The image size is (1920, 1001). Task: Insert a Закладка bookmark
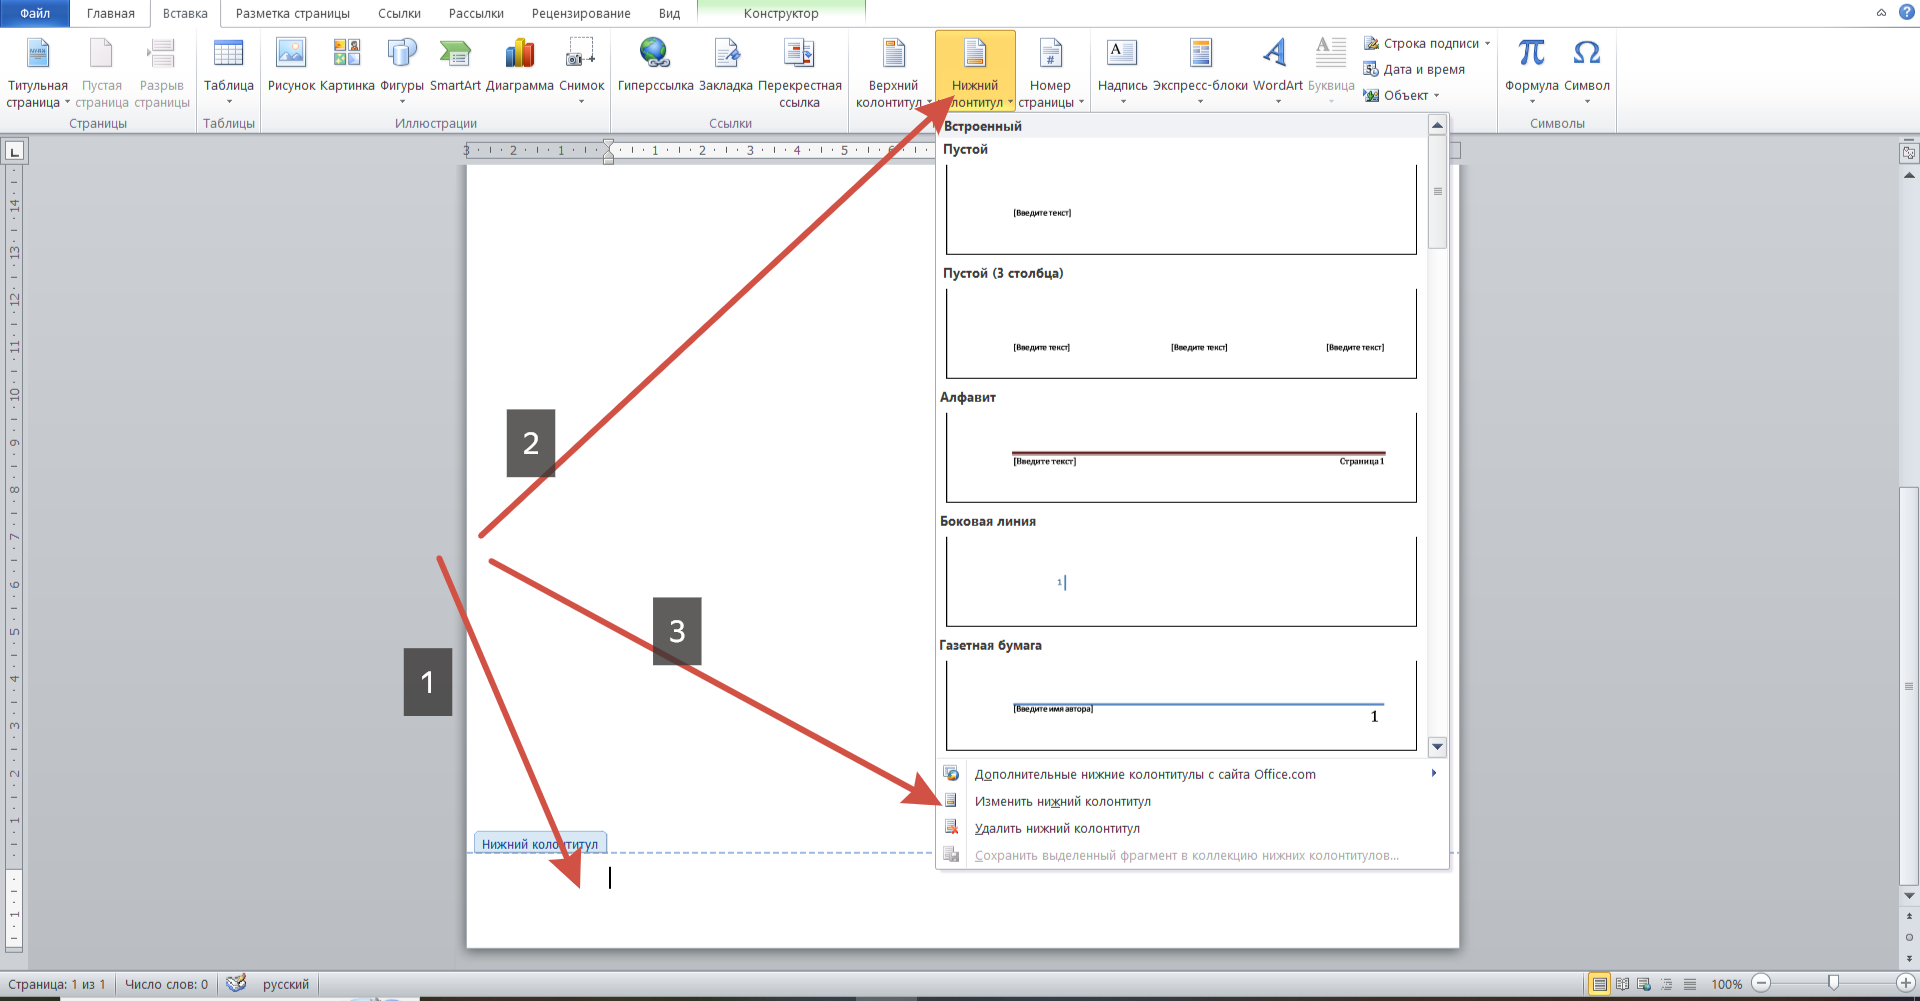[x=726, y=55]
